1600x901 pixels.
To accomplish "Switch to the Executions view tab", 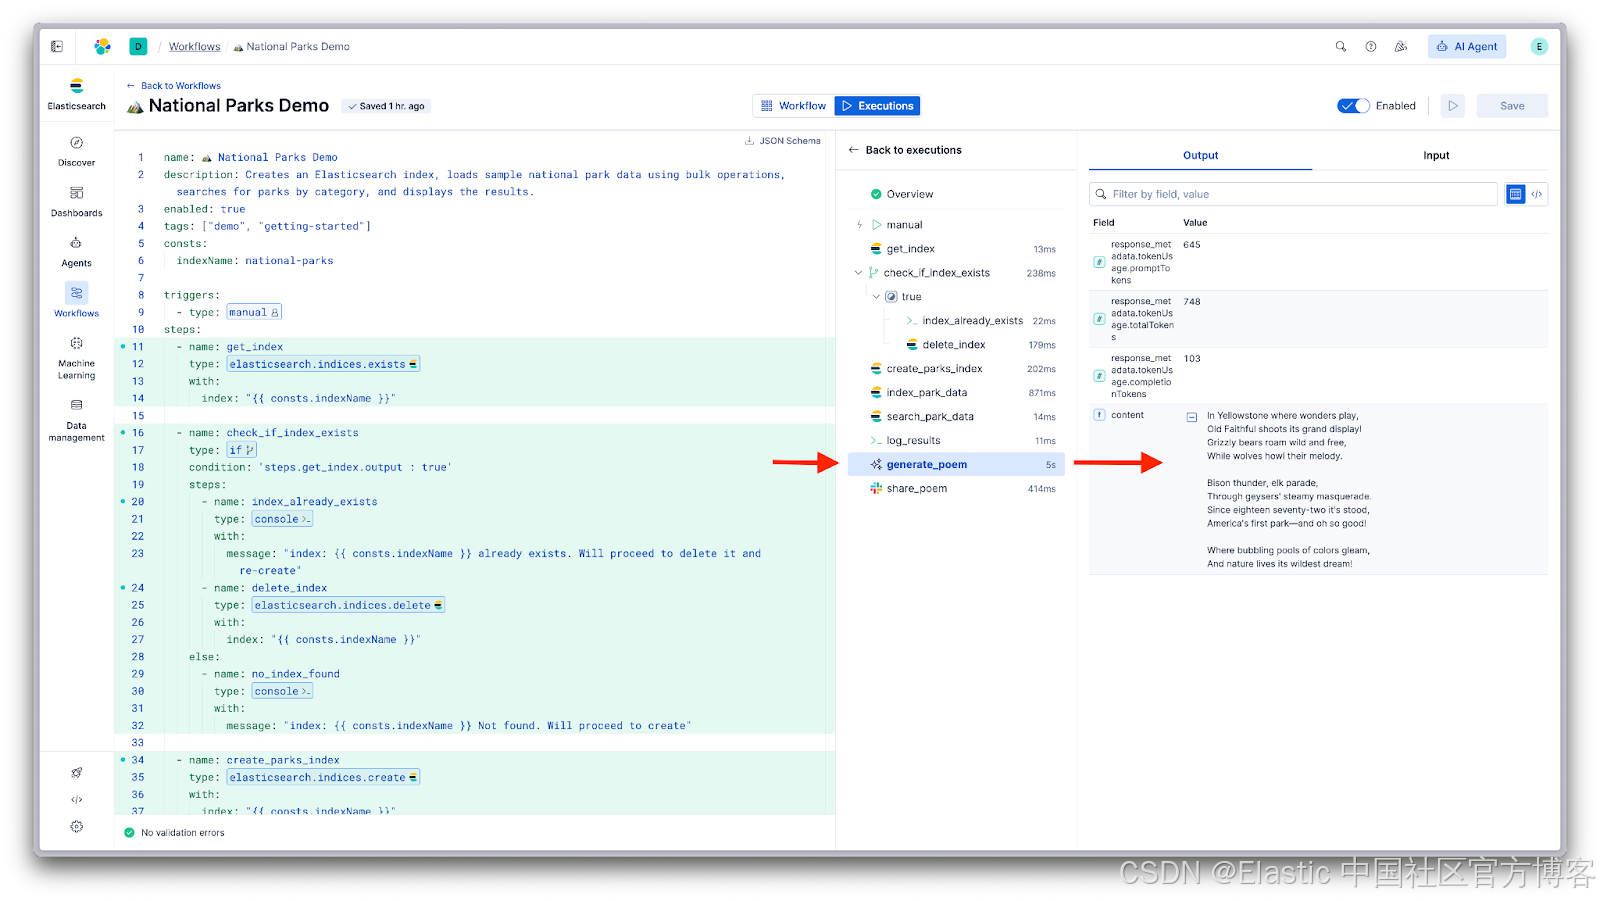I will [878, 106].
